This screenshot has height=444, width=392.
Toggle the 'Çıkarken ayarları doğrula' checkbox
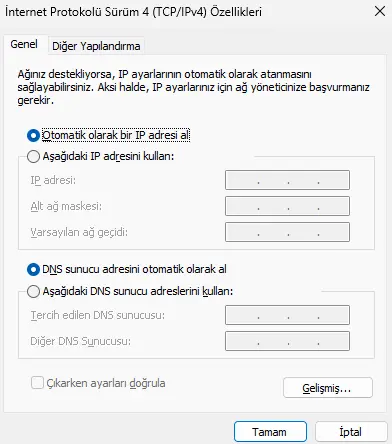(x=37, y=383)
